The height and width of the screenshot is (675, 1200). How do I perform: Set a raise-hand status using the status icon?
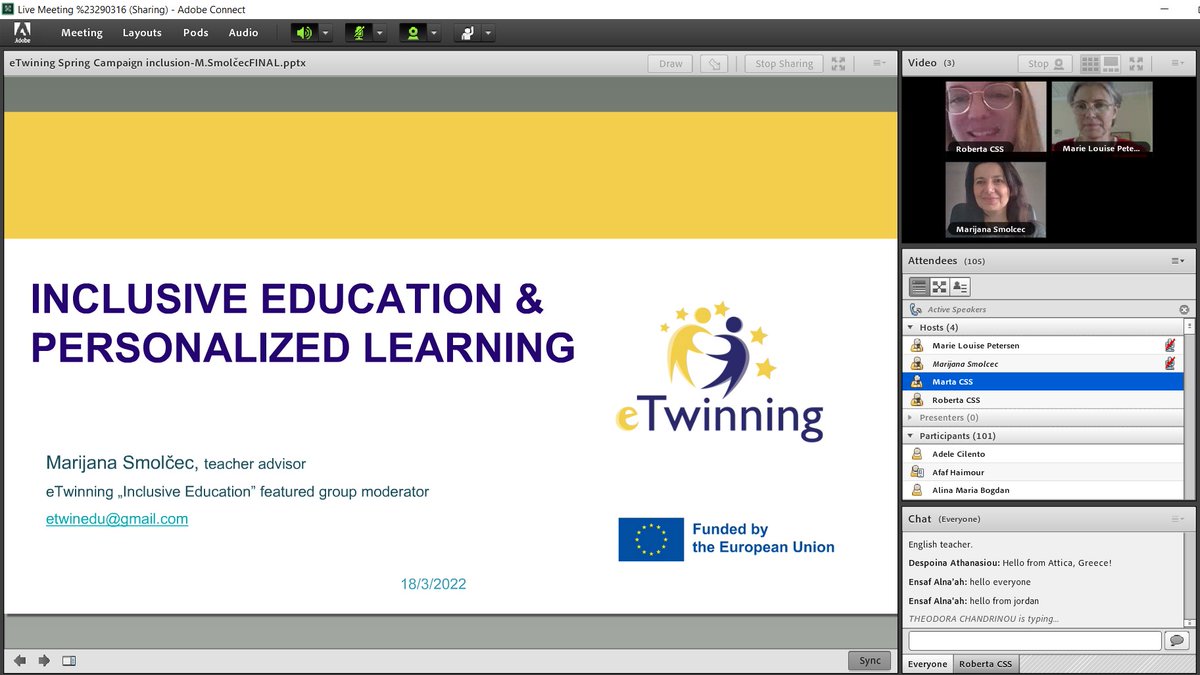point(469,32)
